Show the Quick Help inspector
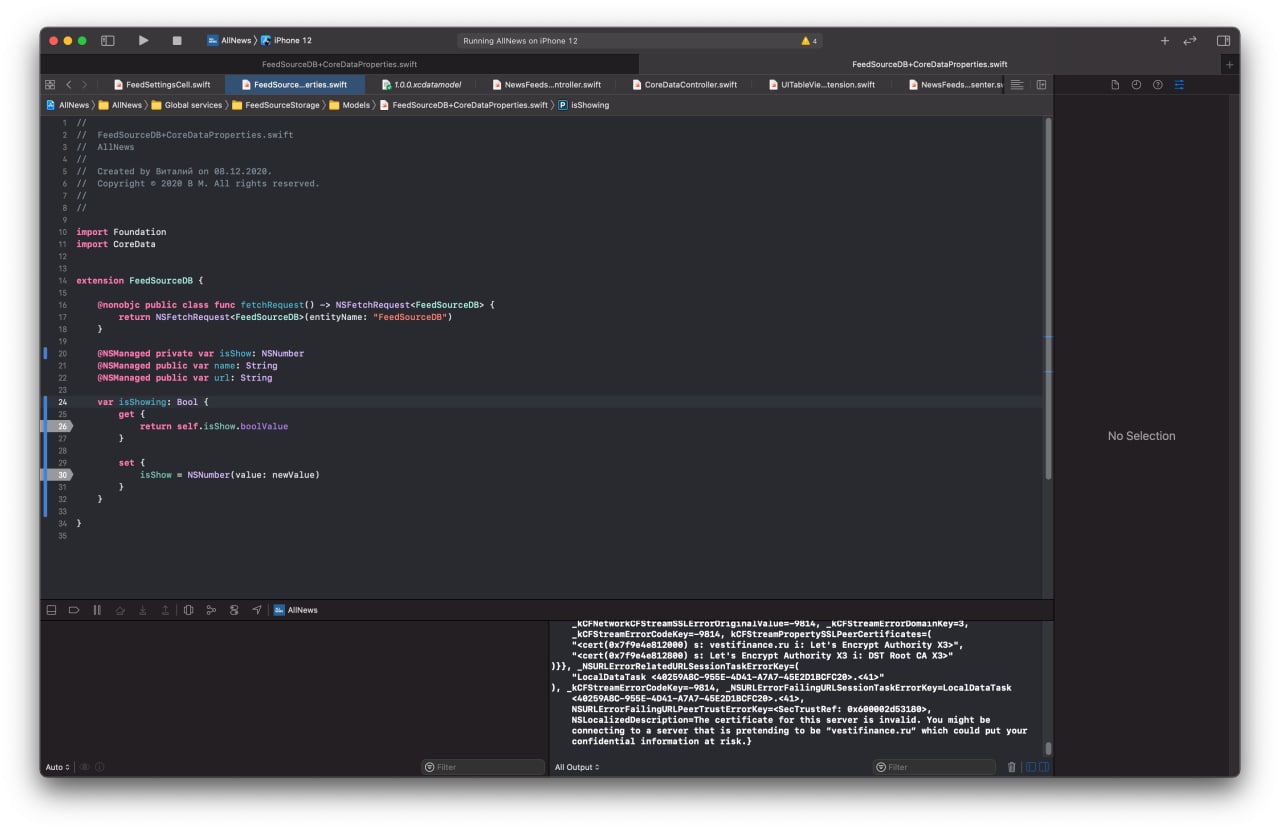 [1157, 85]
